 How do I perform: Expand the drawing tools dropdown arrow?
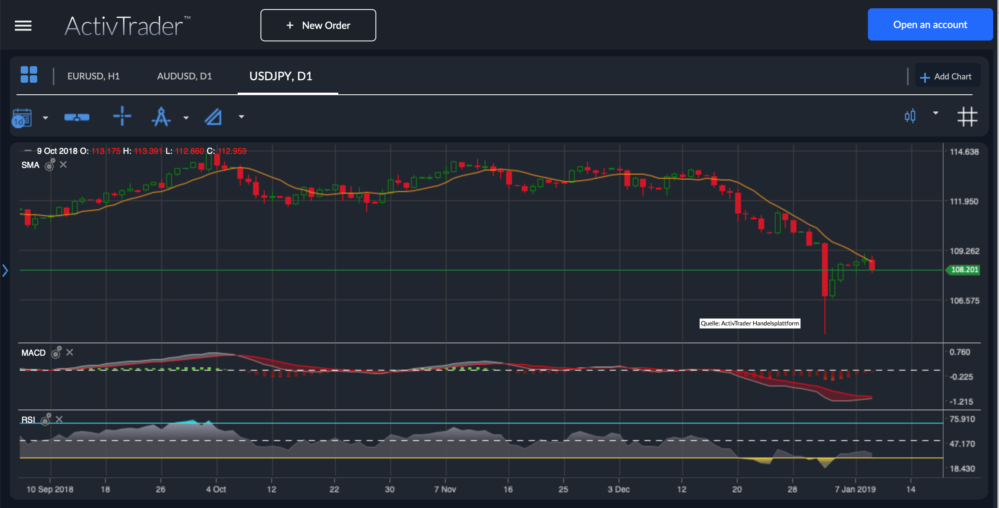click(x=186, y=118)
